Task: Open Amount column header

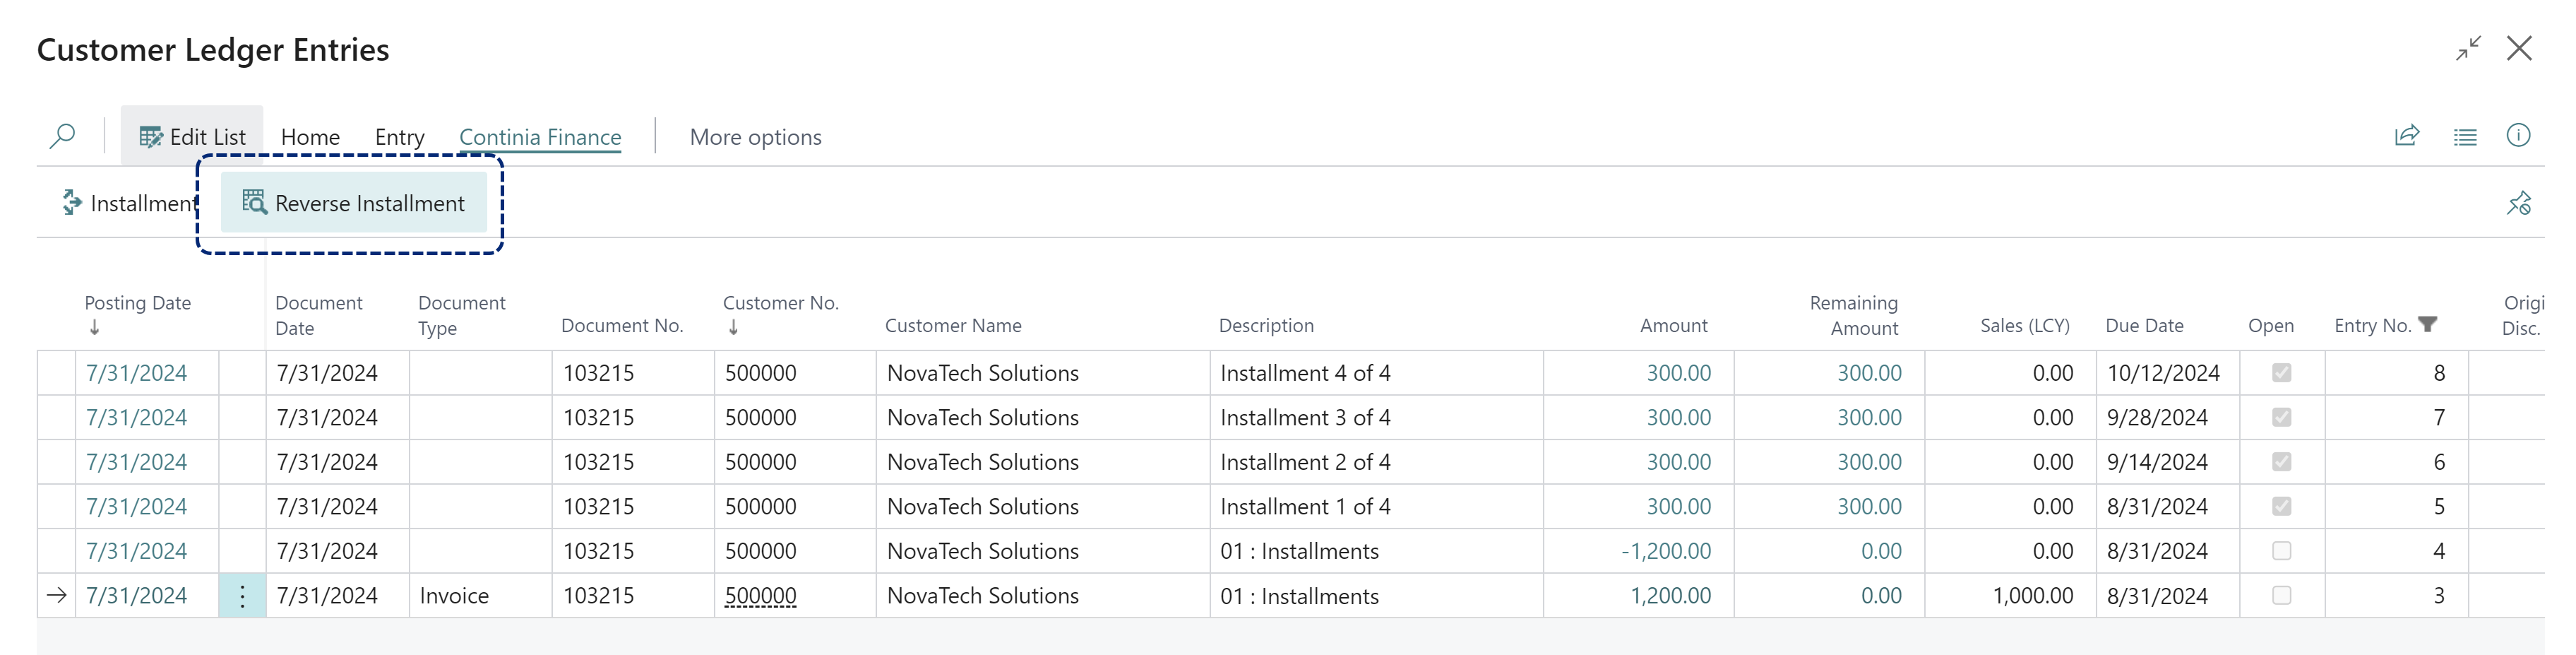Action: tap(1673, 325)
